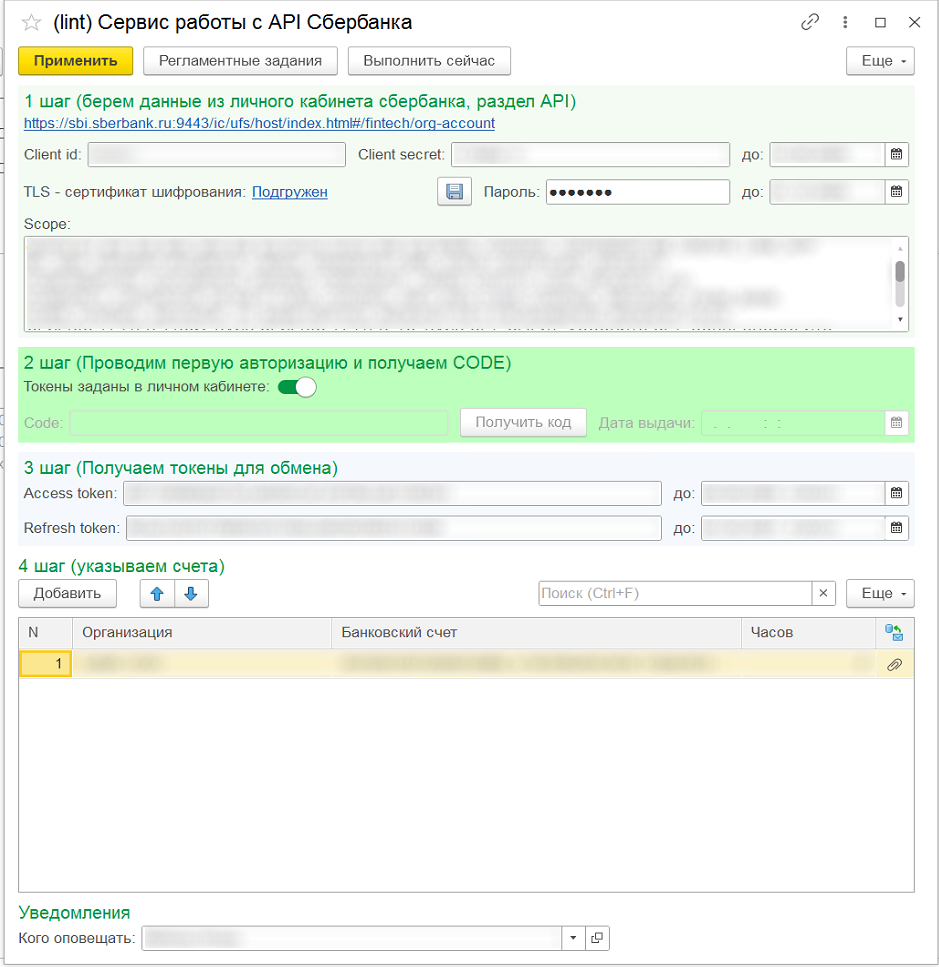Image resolution: width=939 pixels, height=967 pixels.
Task: Sort by N column header
Action: pos(46,633)
